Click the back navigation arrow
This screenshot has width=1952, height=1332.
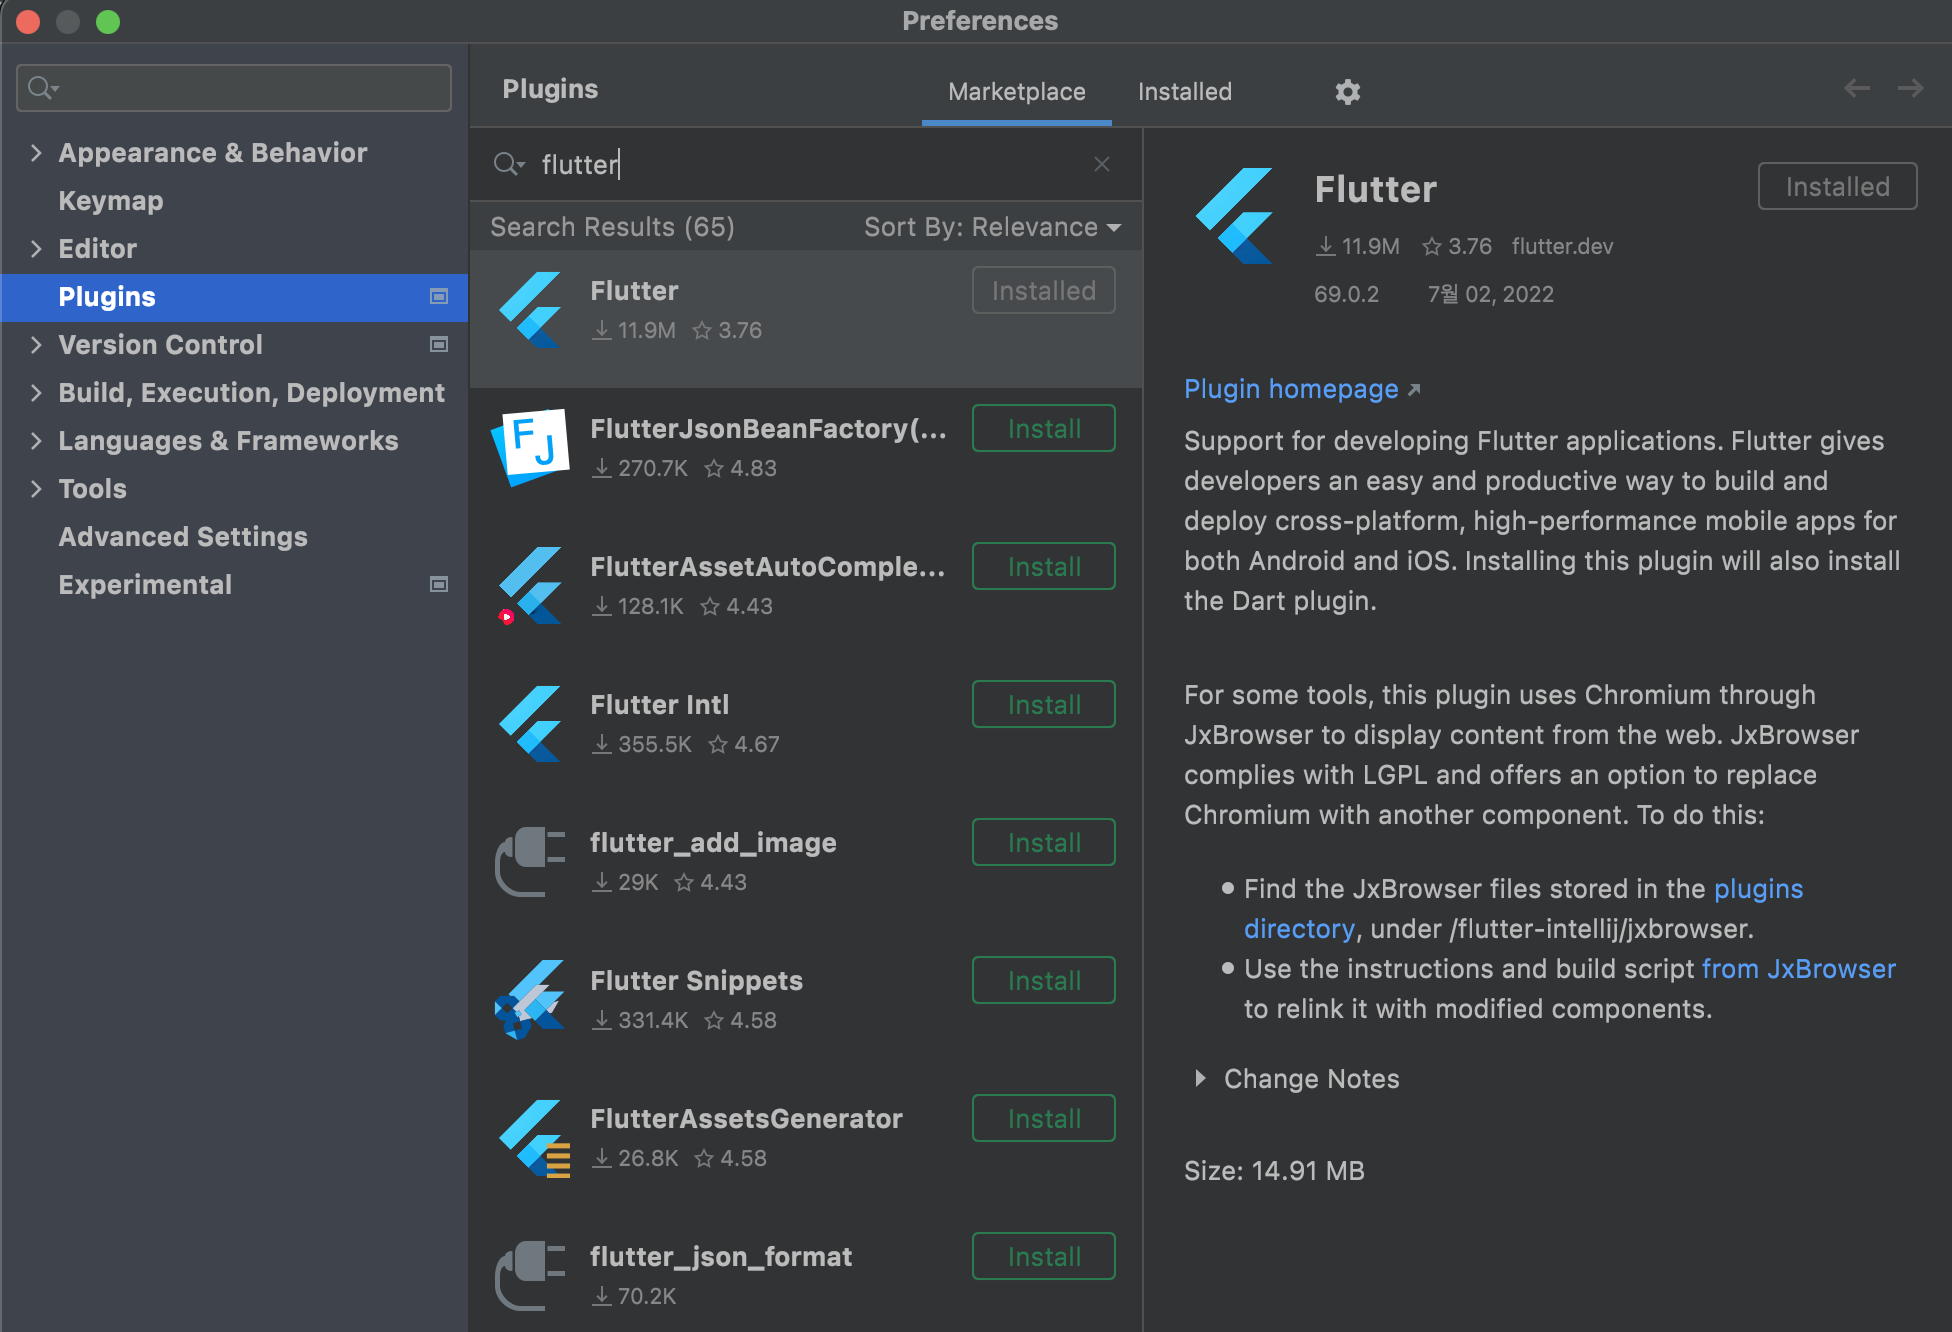[1856, 88]
